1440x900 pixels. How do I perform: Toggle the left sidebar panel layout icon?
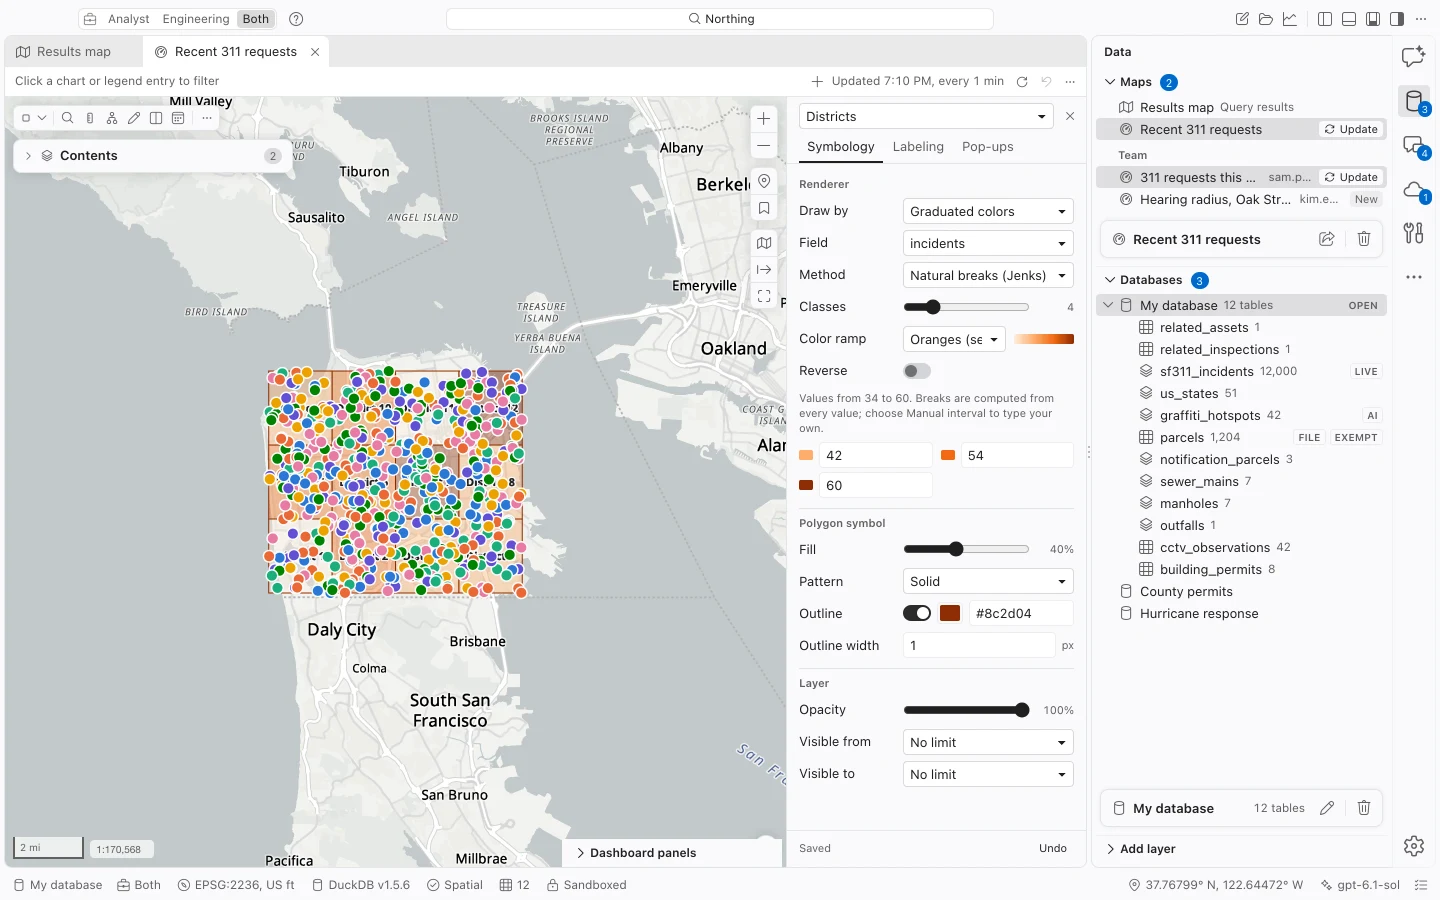(x=1325, y=19)
